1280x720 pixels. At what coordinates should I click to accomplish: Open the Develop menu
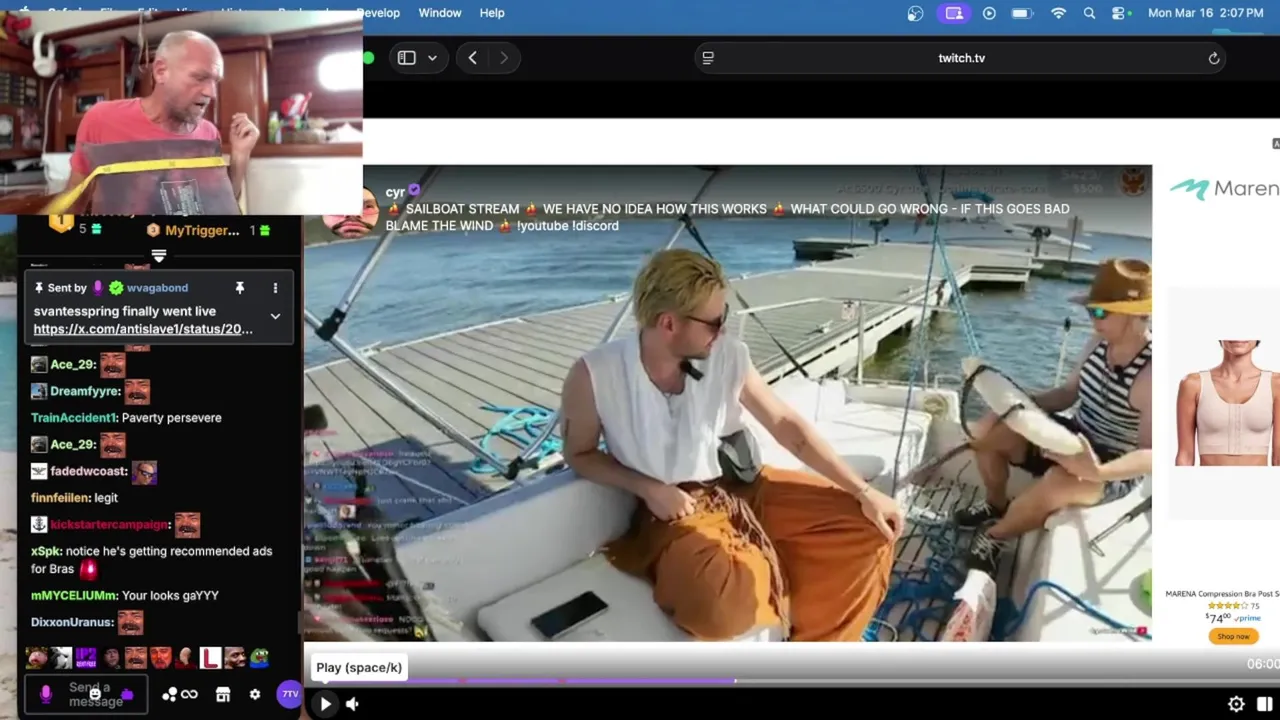[x=378, y=13]
